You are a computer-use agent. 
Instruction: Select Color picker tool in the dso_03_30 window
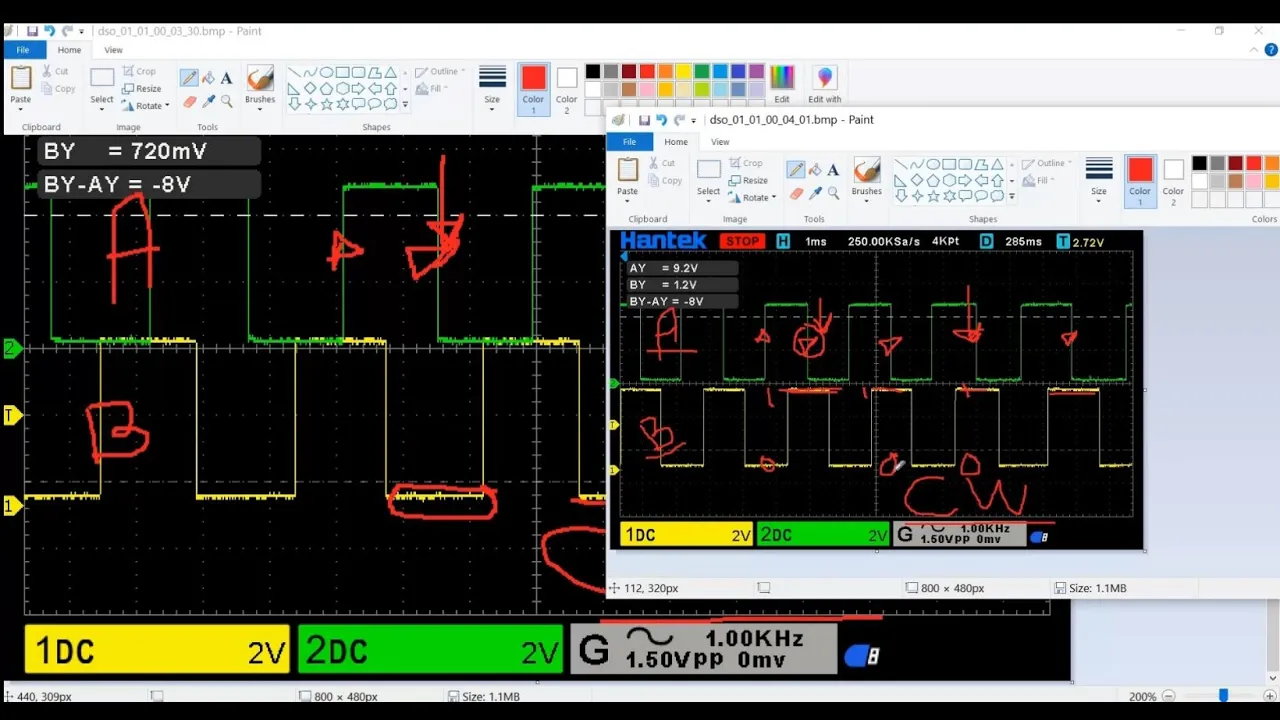208,101
